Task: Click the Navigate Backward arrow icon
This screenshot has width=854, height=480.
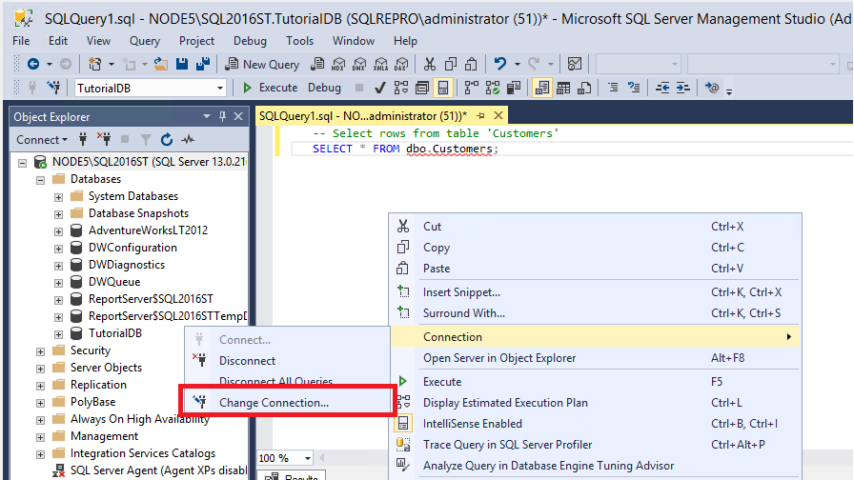Action: pos(33,64)
